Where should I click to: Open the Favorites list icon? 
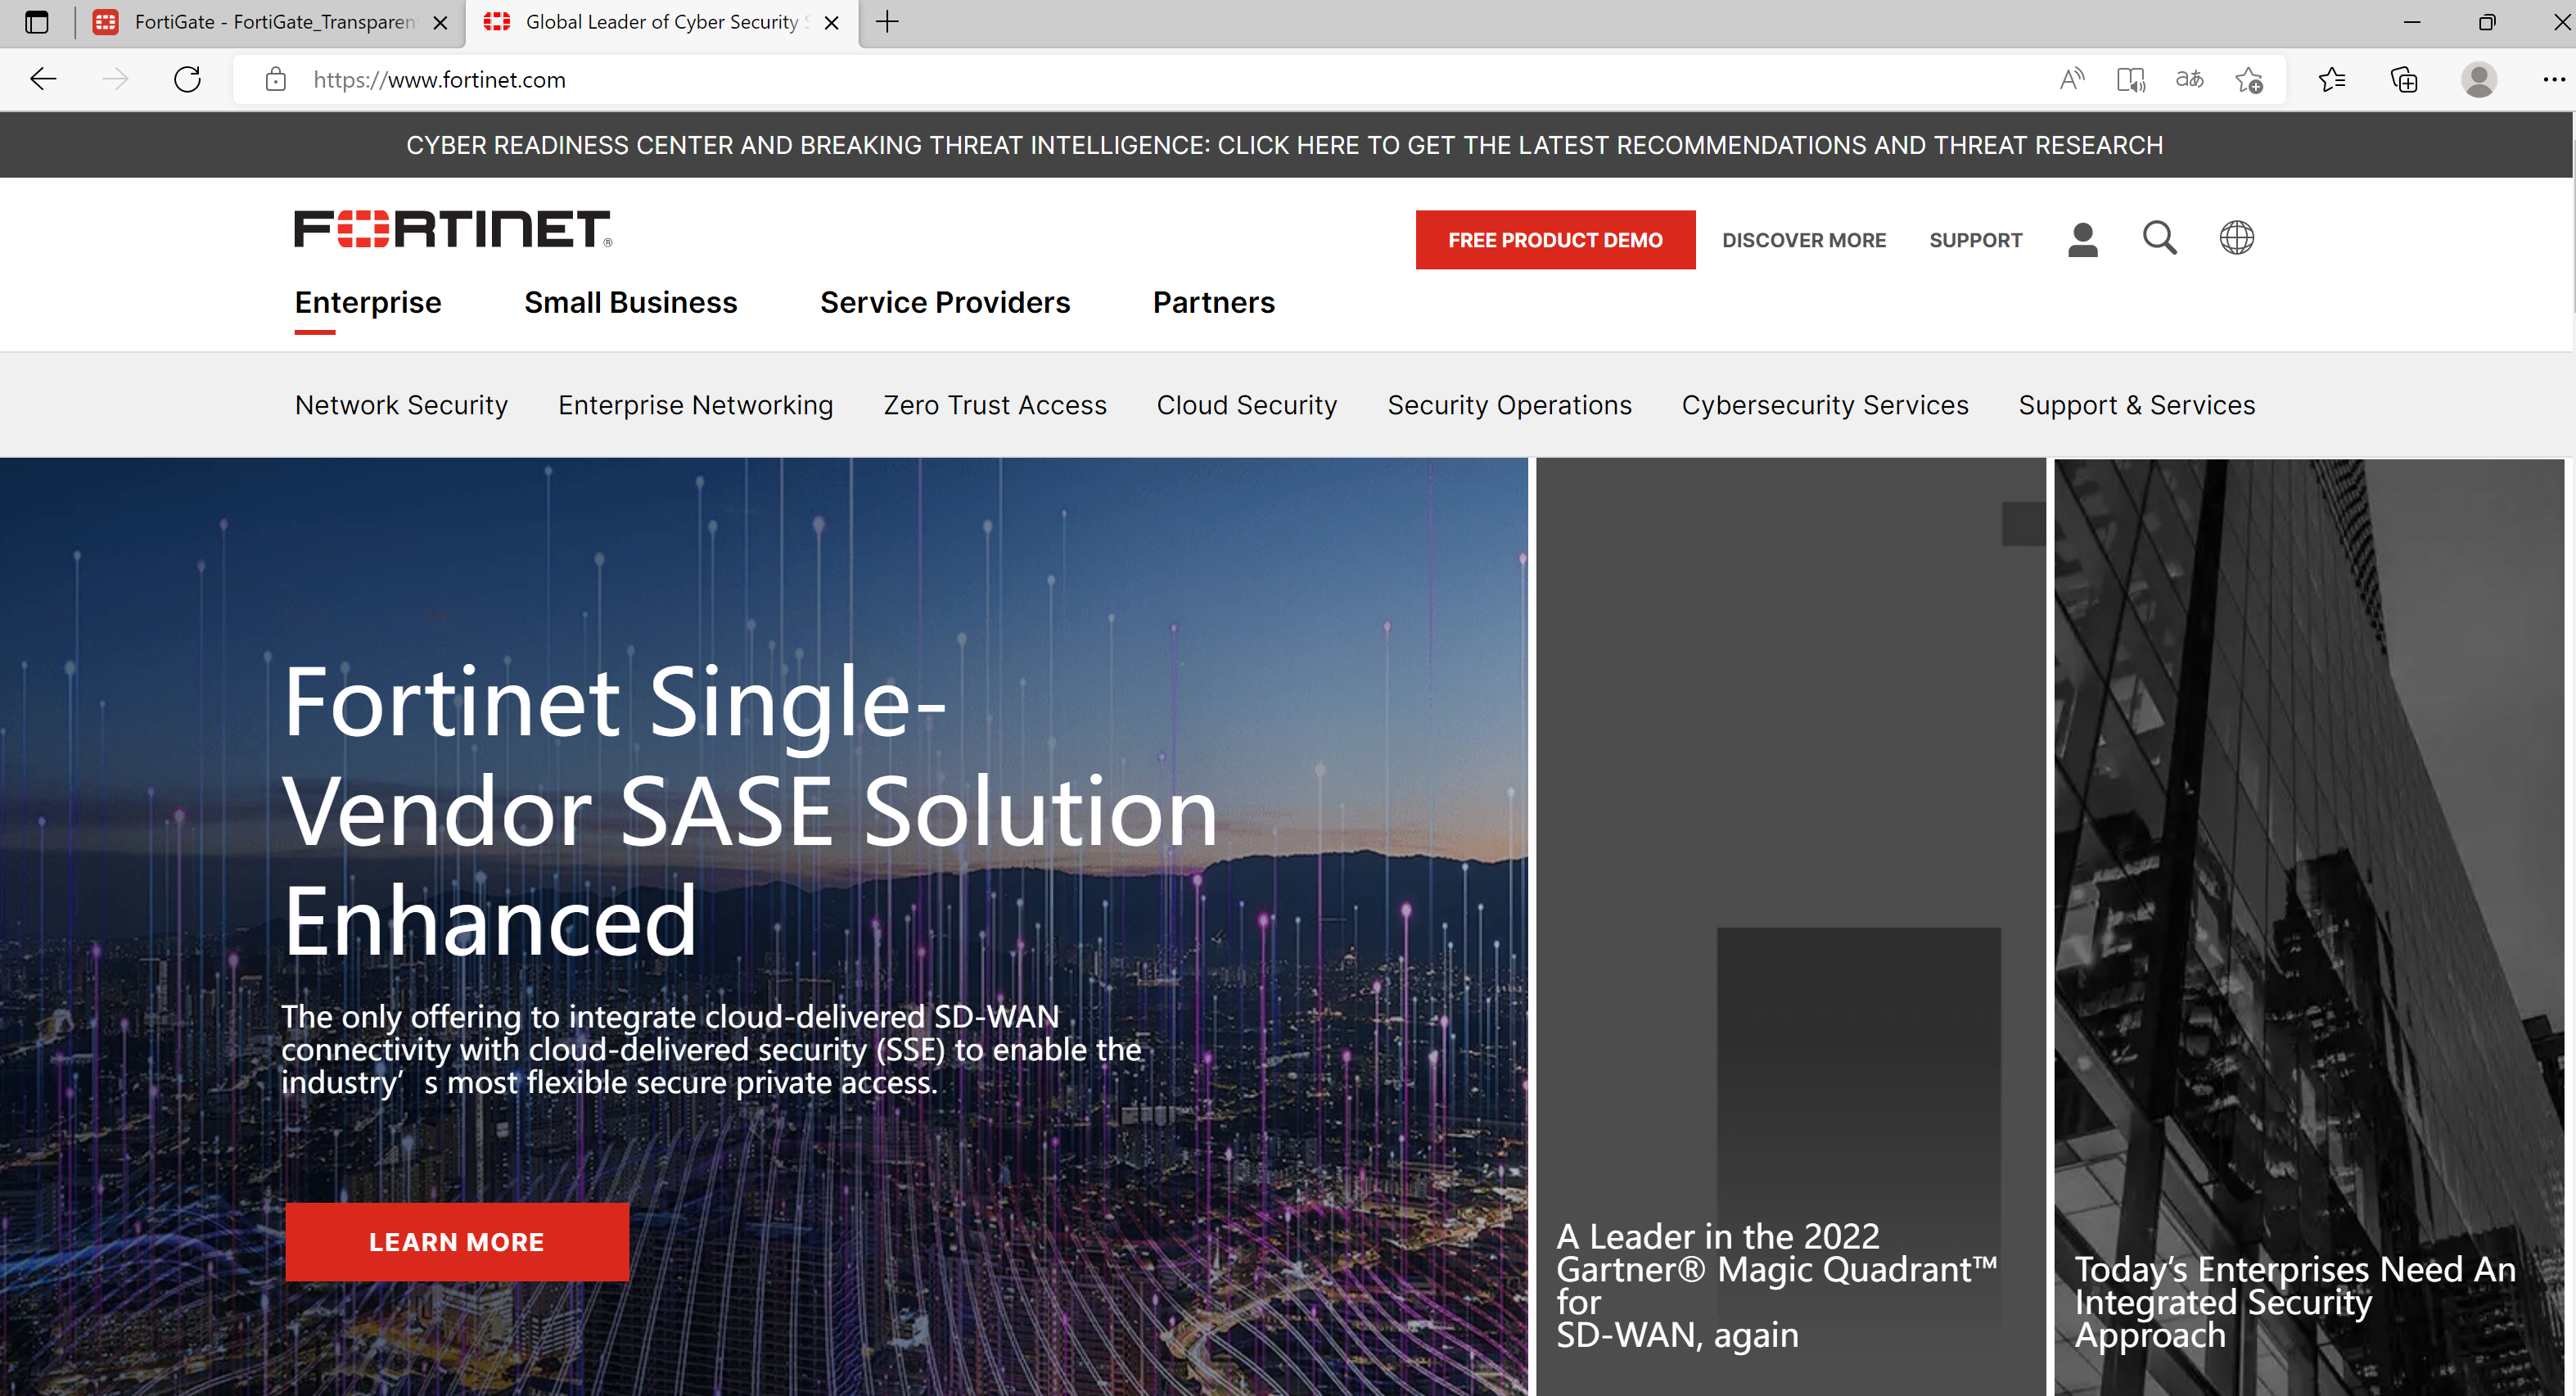(2331, 79)
